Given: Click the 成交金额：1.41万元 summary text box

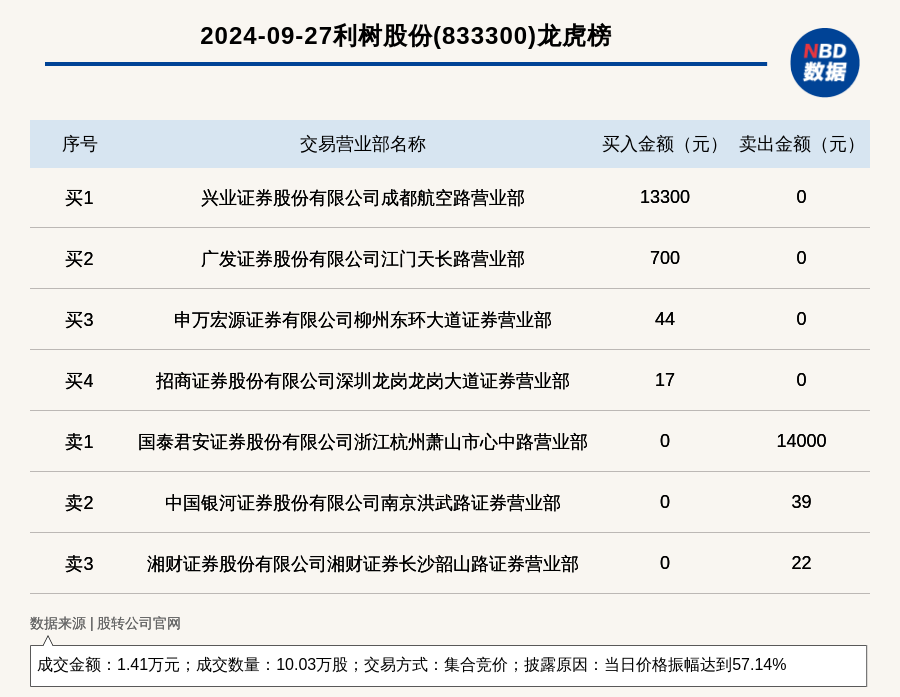Looking at the screenshot, I should coord(448,665).
